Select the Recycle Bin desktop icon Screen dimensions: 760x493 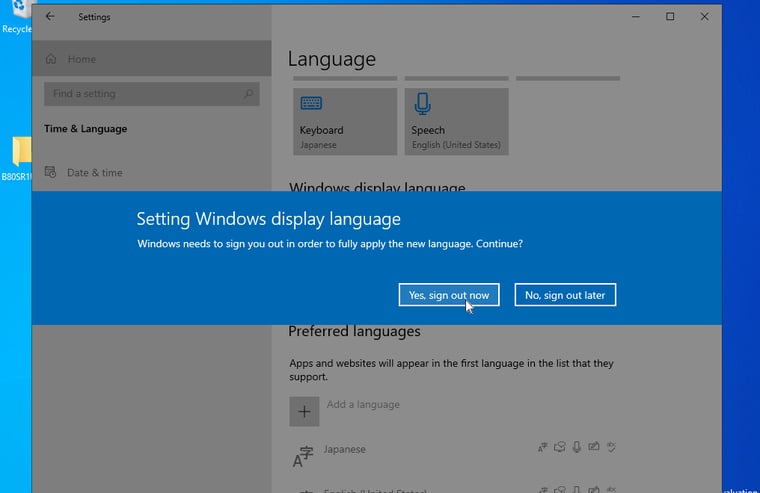point(16,17)
